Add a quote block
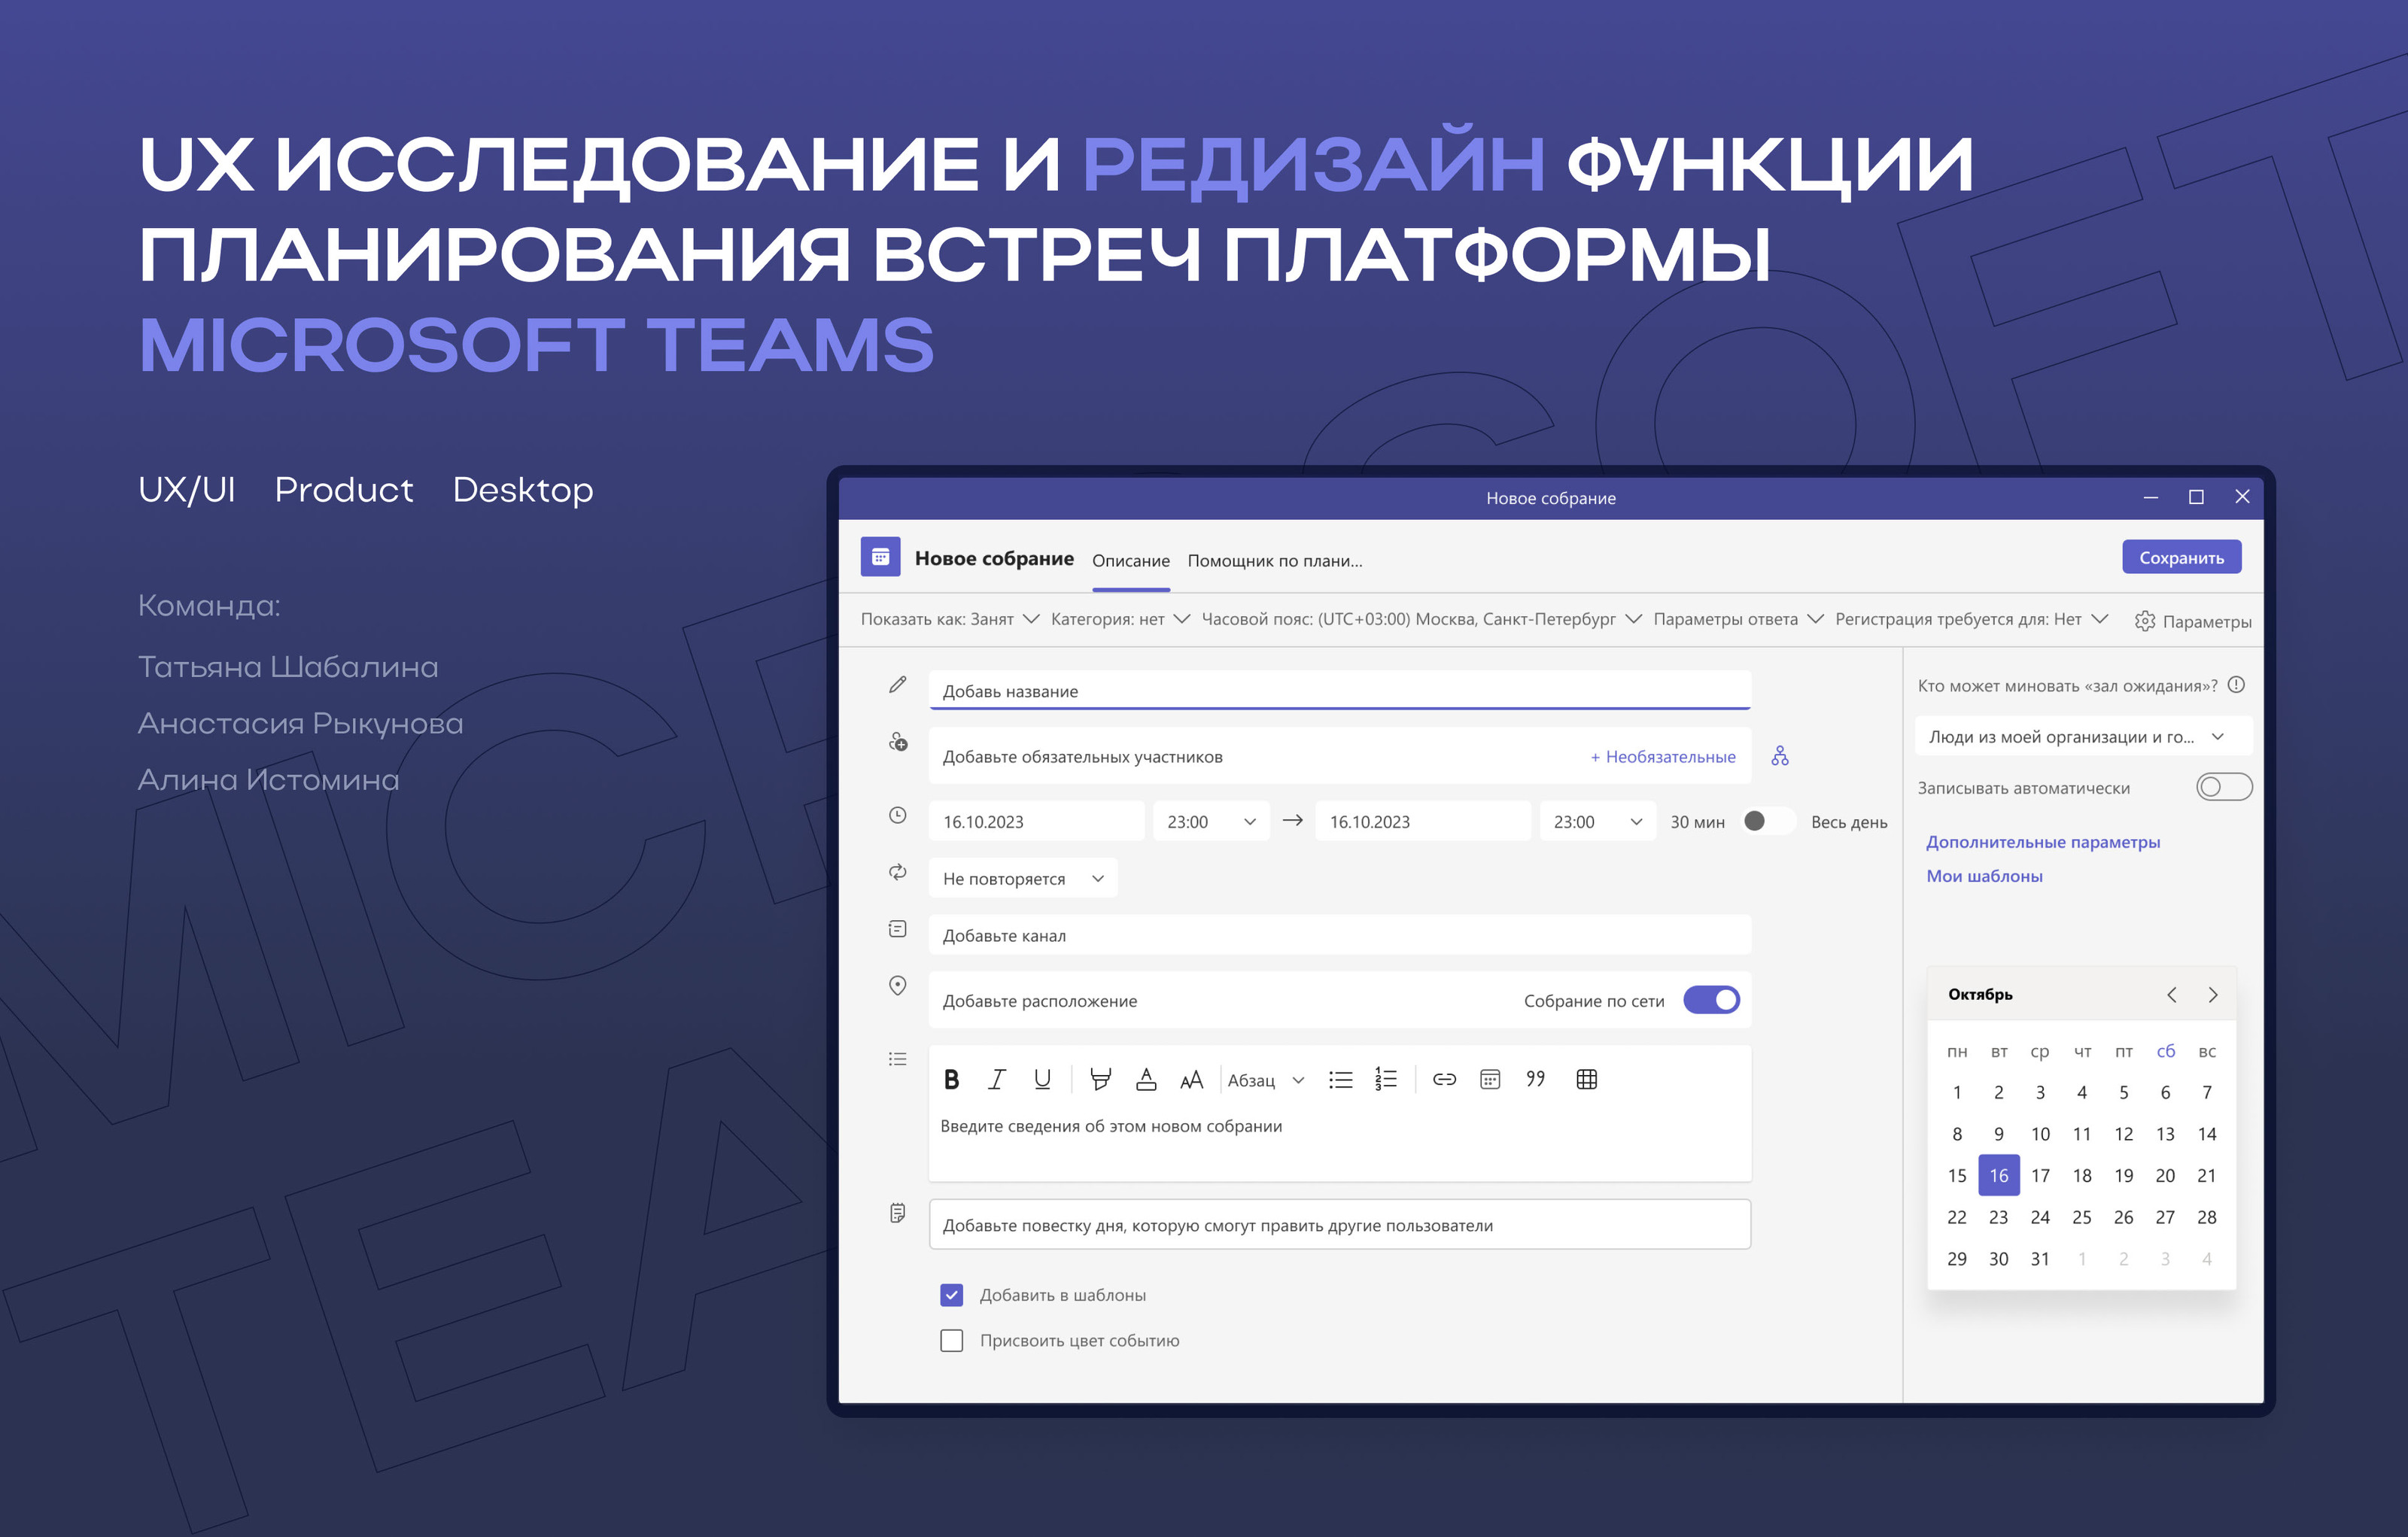Image resolution: width=2408 pixels, height=1537 pixels. pyautogui.click(x=1535, y=1079)
